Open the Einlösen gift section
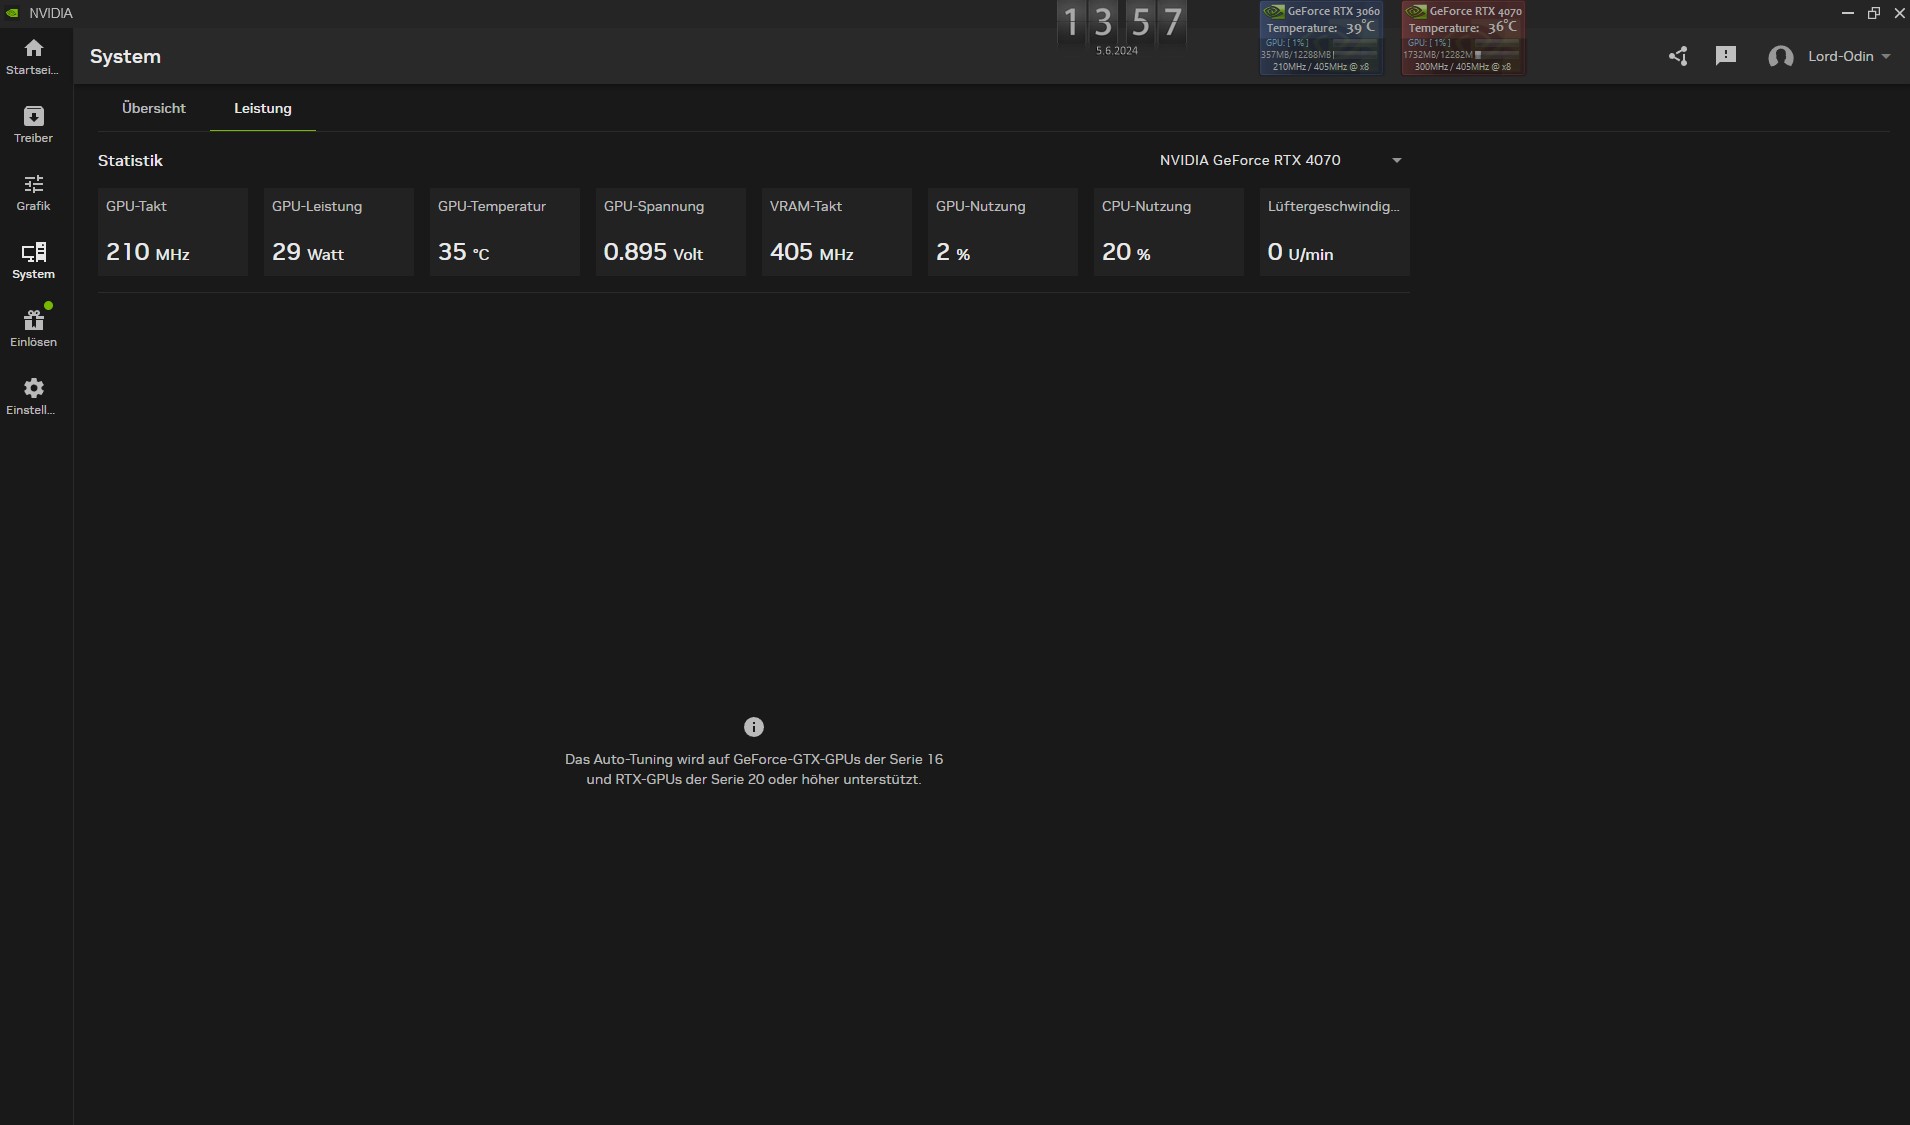Screen dimensions: 1910x1125 (x=33, y=329)
